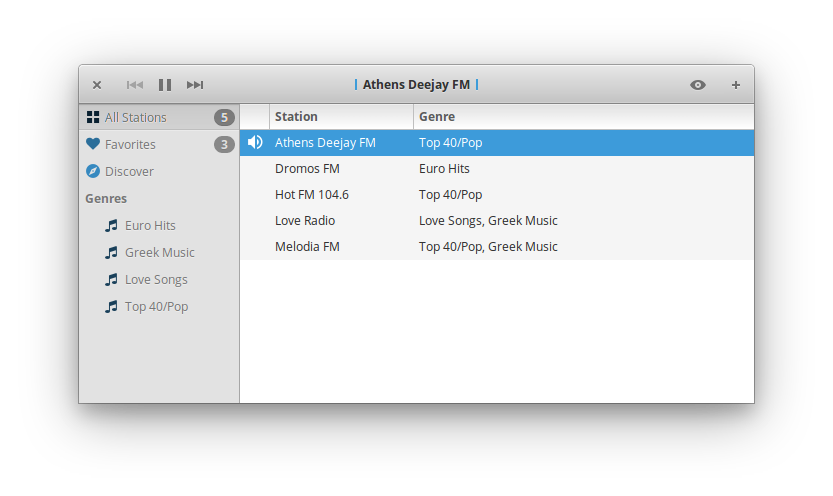Toggle the eye view button
This screenshot has width=833, height=496.
pyautogui.click(x=698, y=85)
